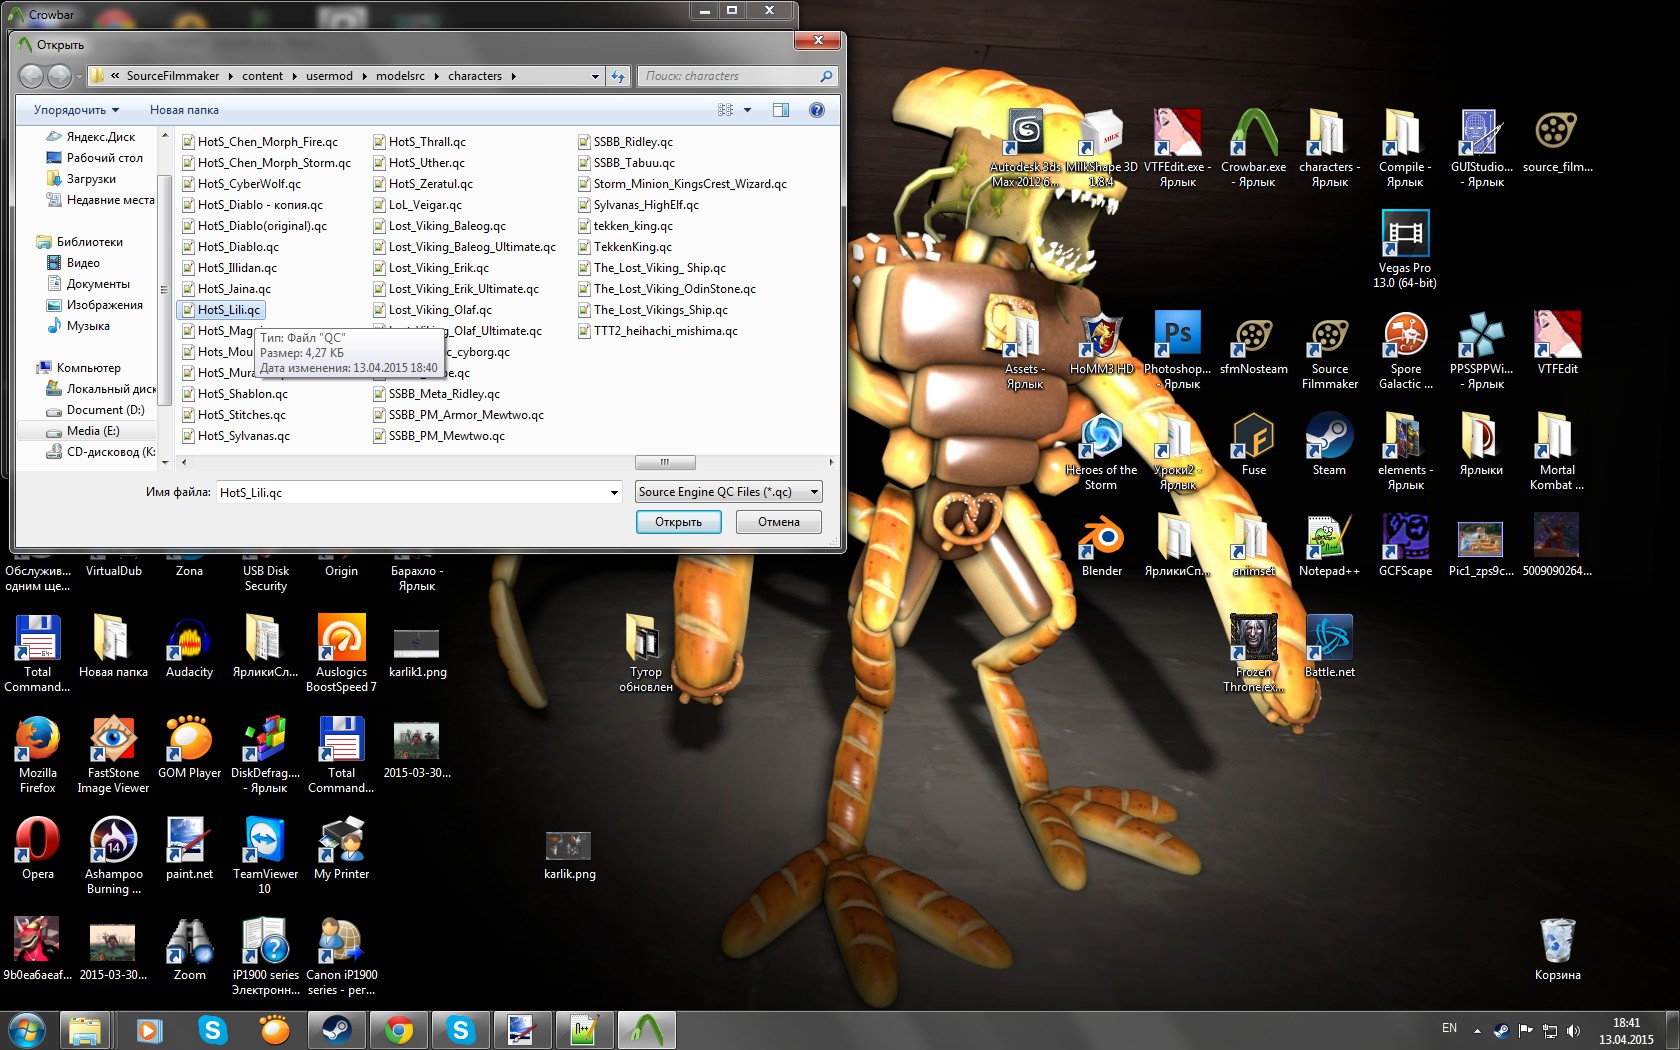
Task: Click the horizontal scrollbar thumb in file list
Action: point(665,462)
